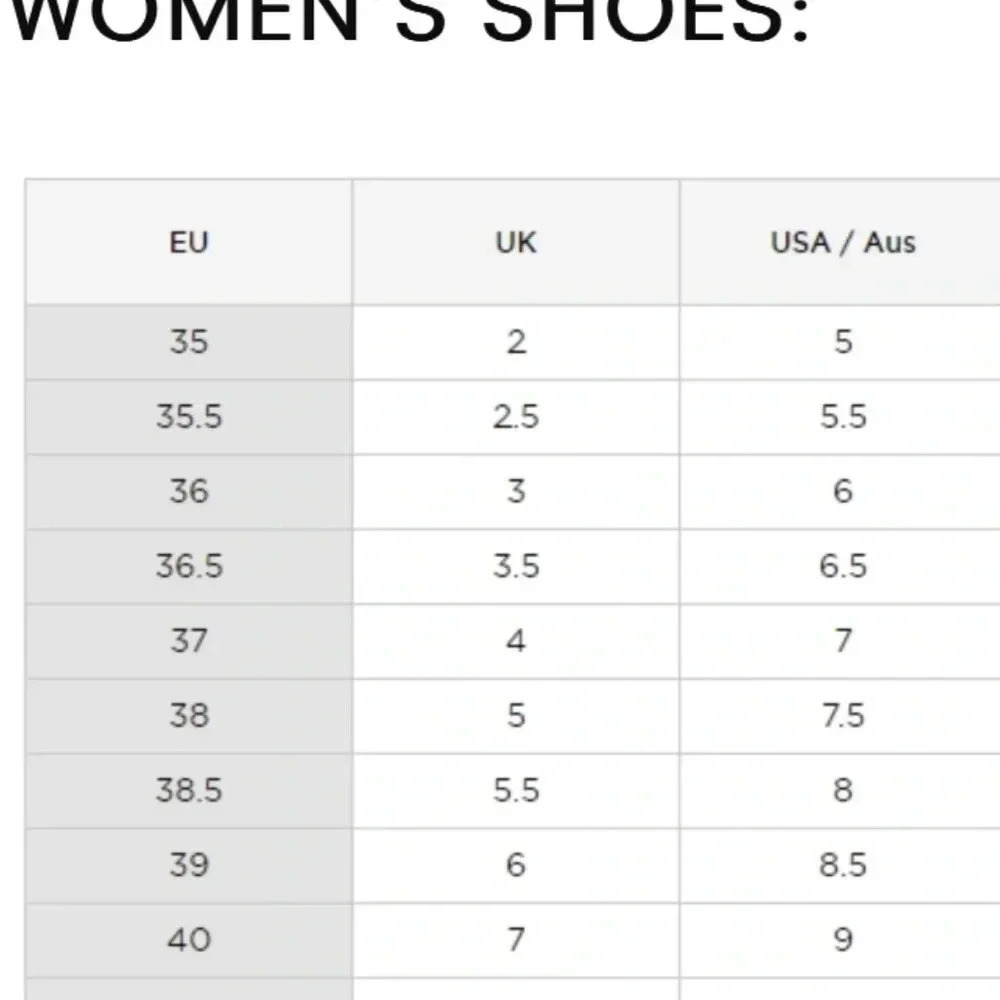Click the EU column header
Image resolution: width=1000 pixels, height=1000 pixels.
(189, 242)
